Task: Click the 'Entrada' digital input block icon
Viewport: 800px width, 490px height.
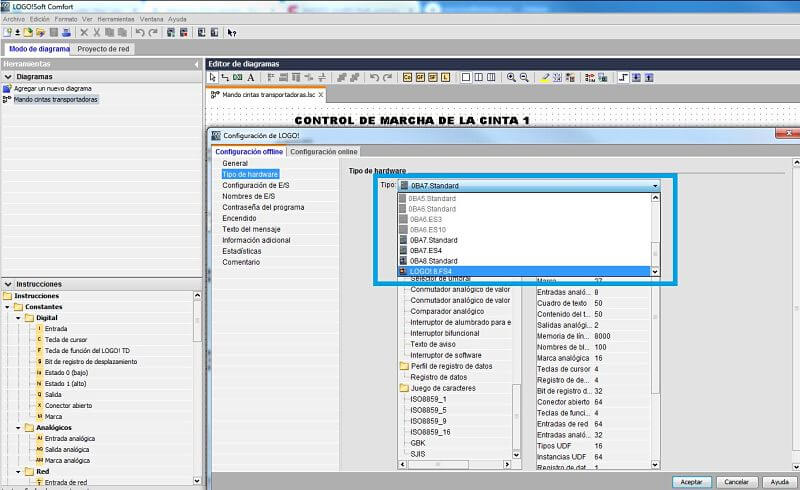Action: (x=39, y=328)
